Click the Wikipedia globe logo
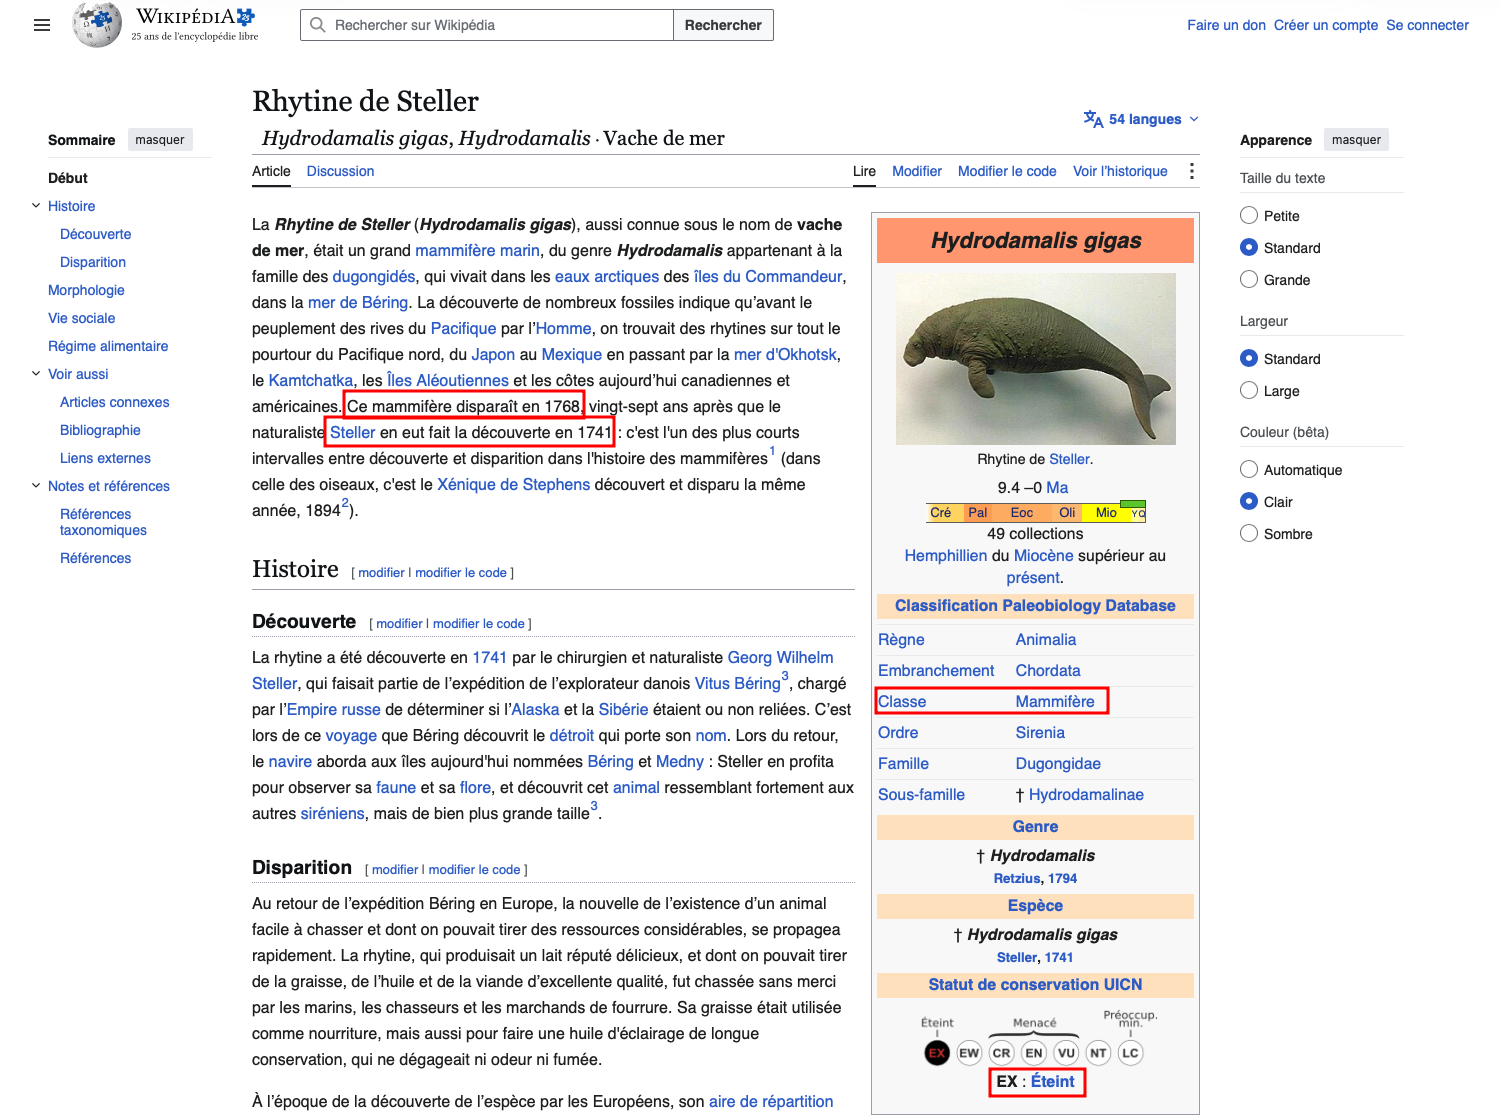Screen dimensions: 1499x1118 (97, 25)
